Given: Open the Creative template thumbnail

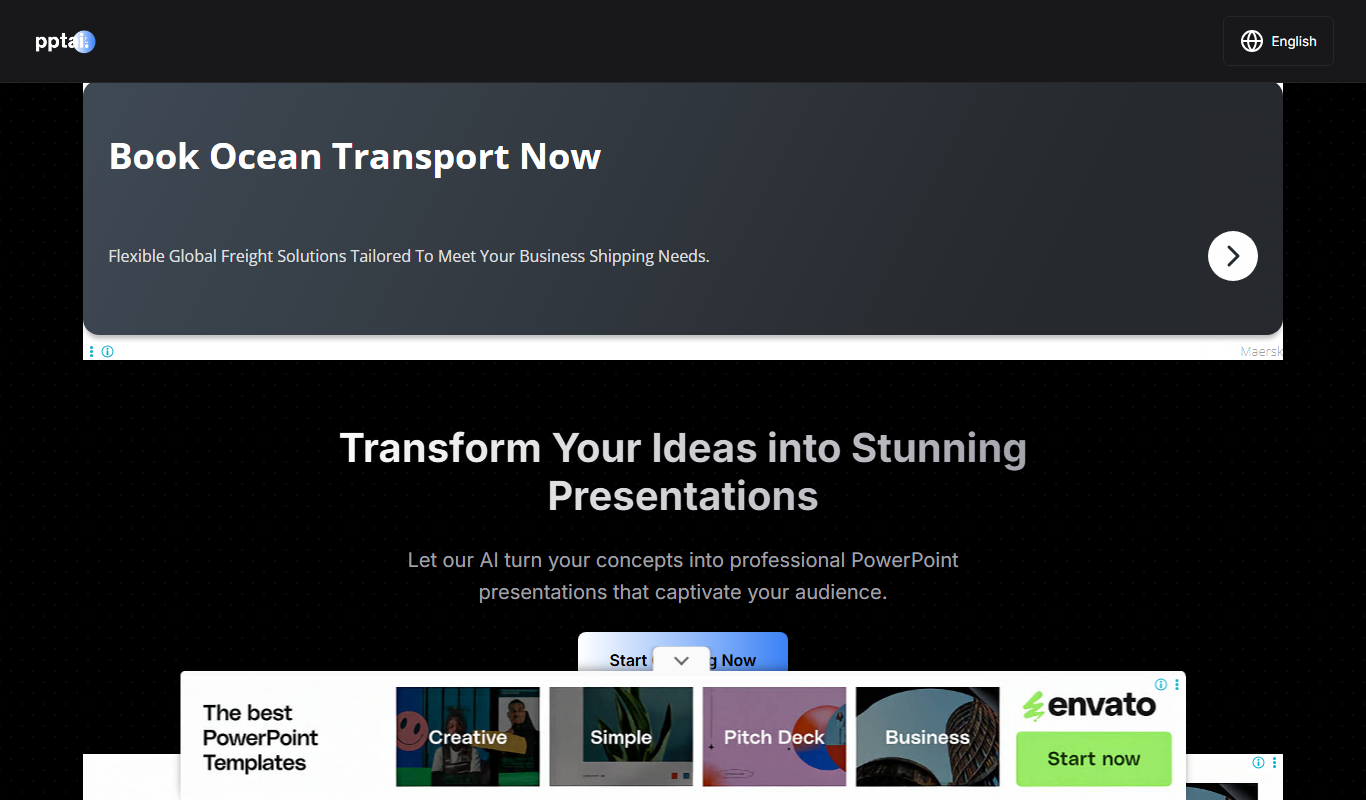Looking at the screenshot, I should (468, 737).
